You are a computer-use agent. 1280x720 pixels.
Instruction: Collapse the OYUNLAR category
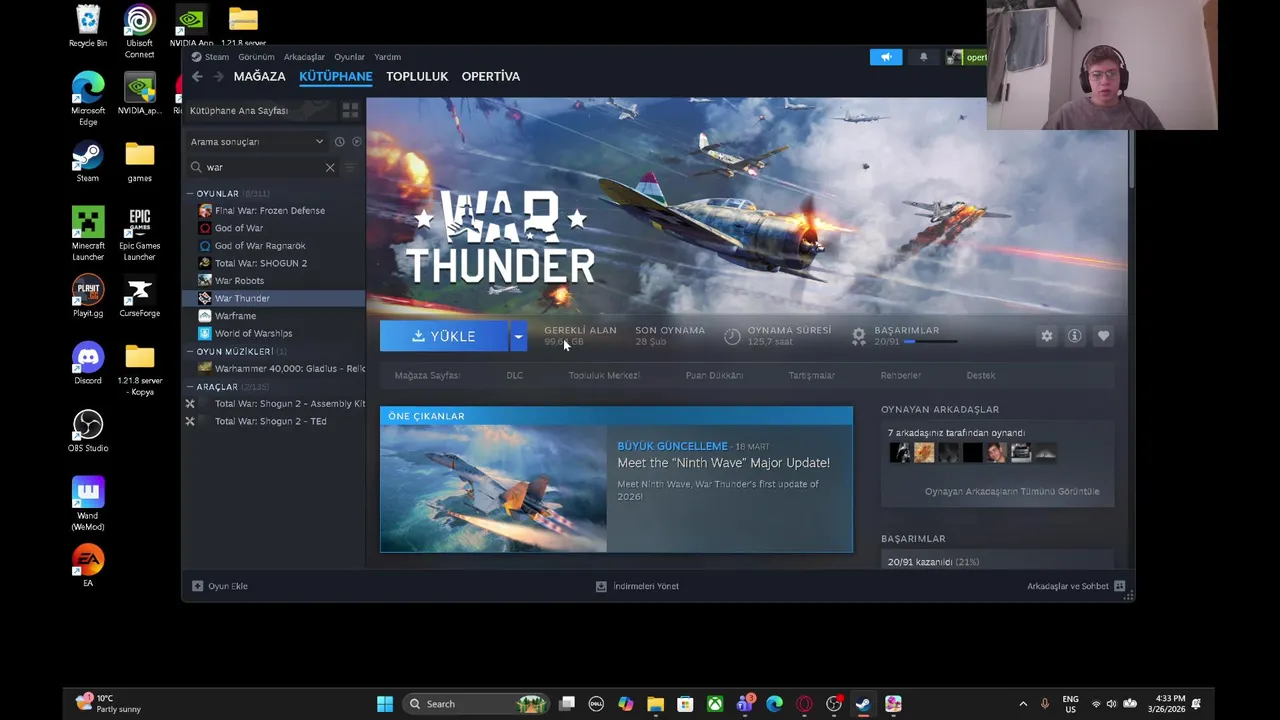pos(190,194)
